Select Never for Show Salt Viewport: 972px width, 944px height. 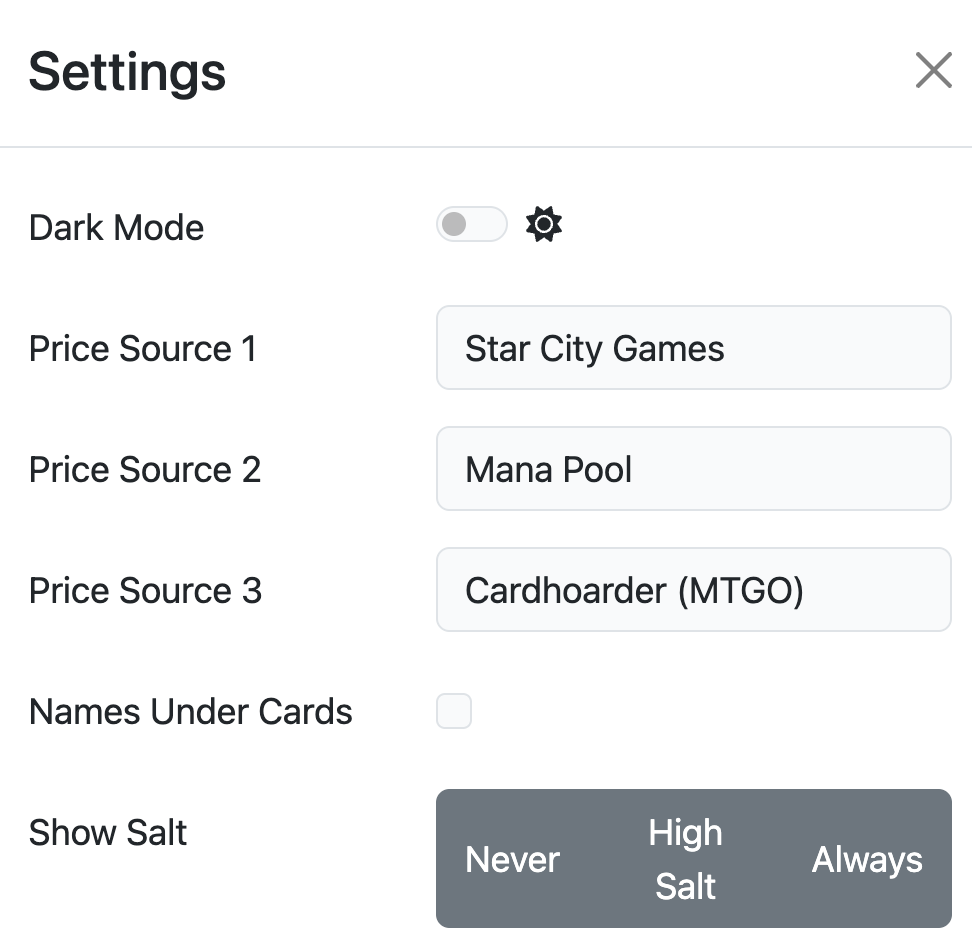point(513,859)
